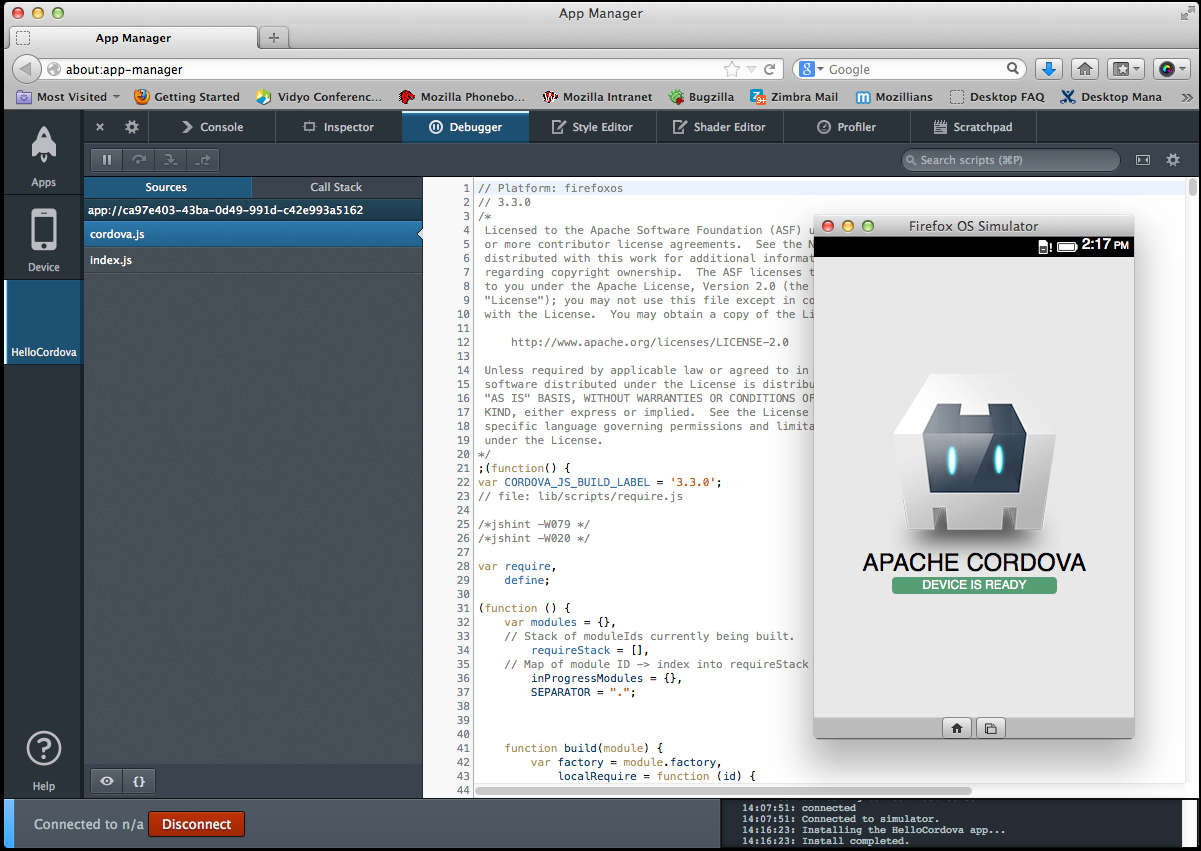Open a new tab with plus button
Image resolution: width=1201 pixels, height=851 pixels.
pyautogui.click(x=273, y=38)
